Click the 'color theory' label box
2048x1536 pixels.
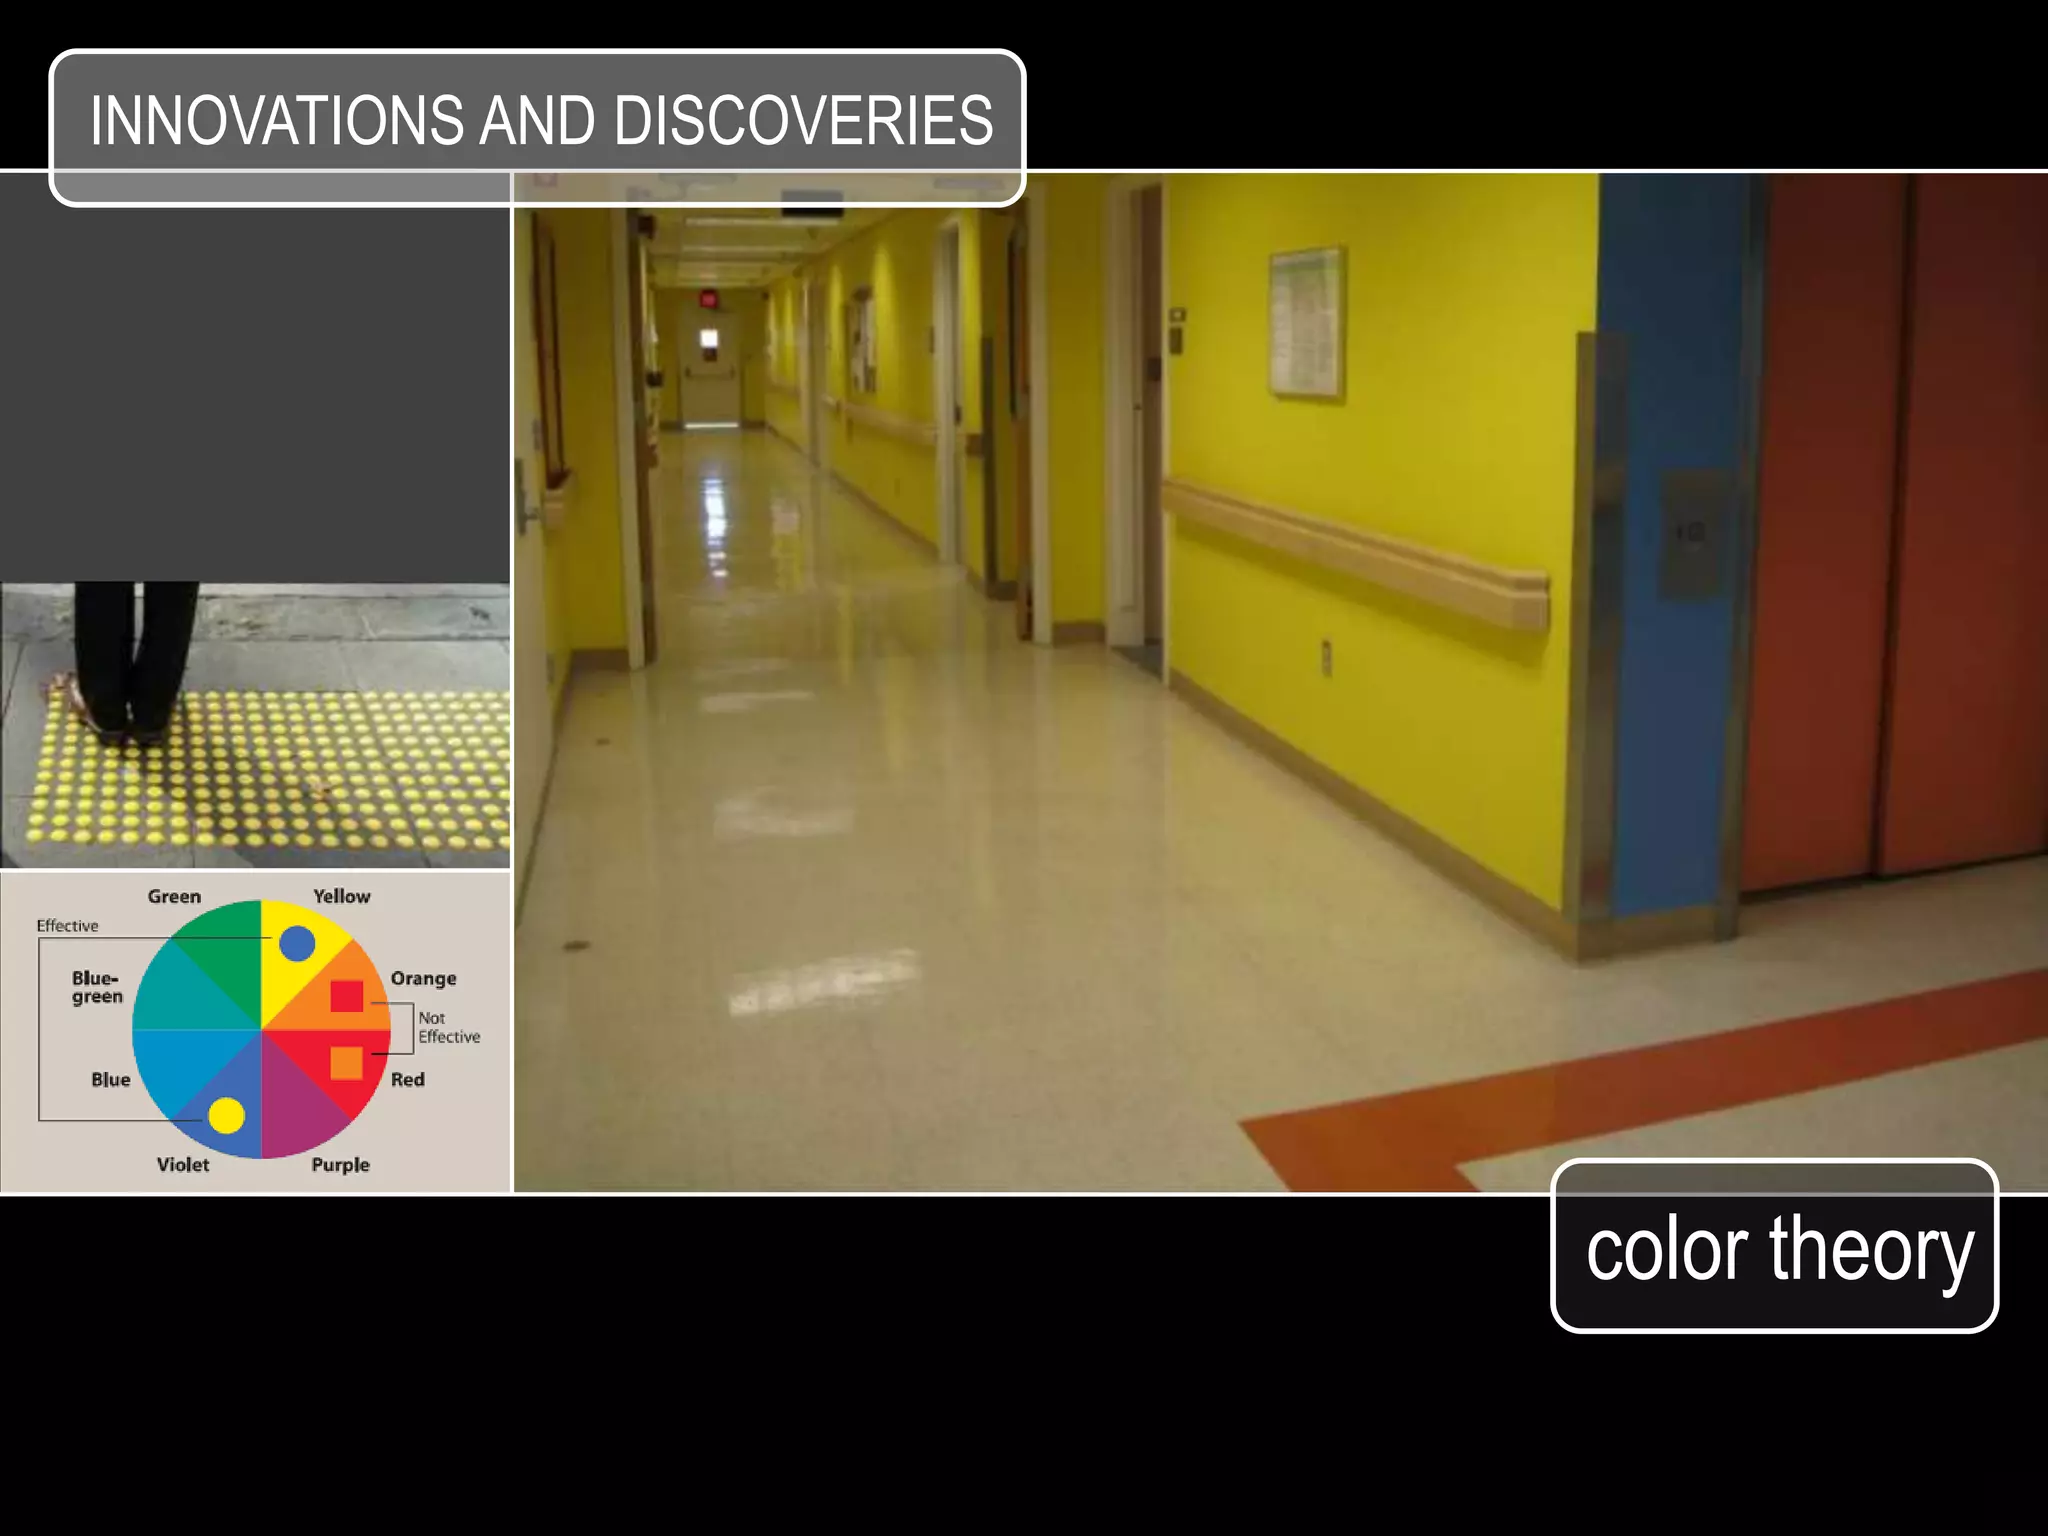coord(1774,1246)
